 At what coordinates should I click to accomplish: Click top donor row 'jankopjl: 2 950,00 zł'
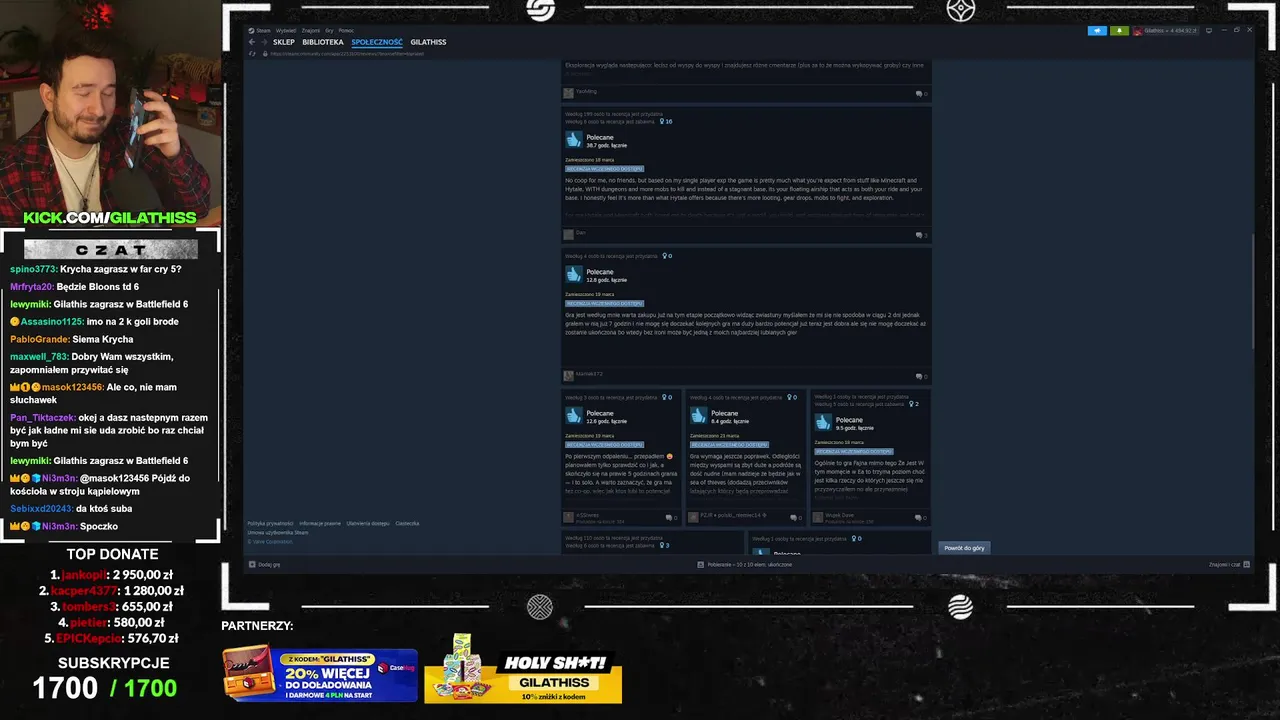(x=111, y=574)
